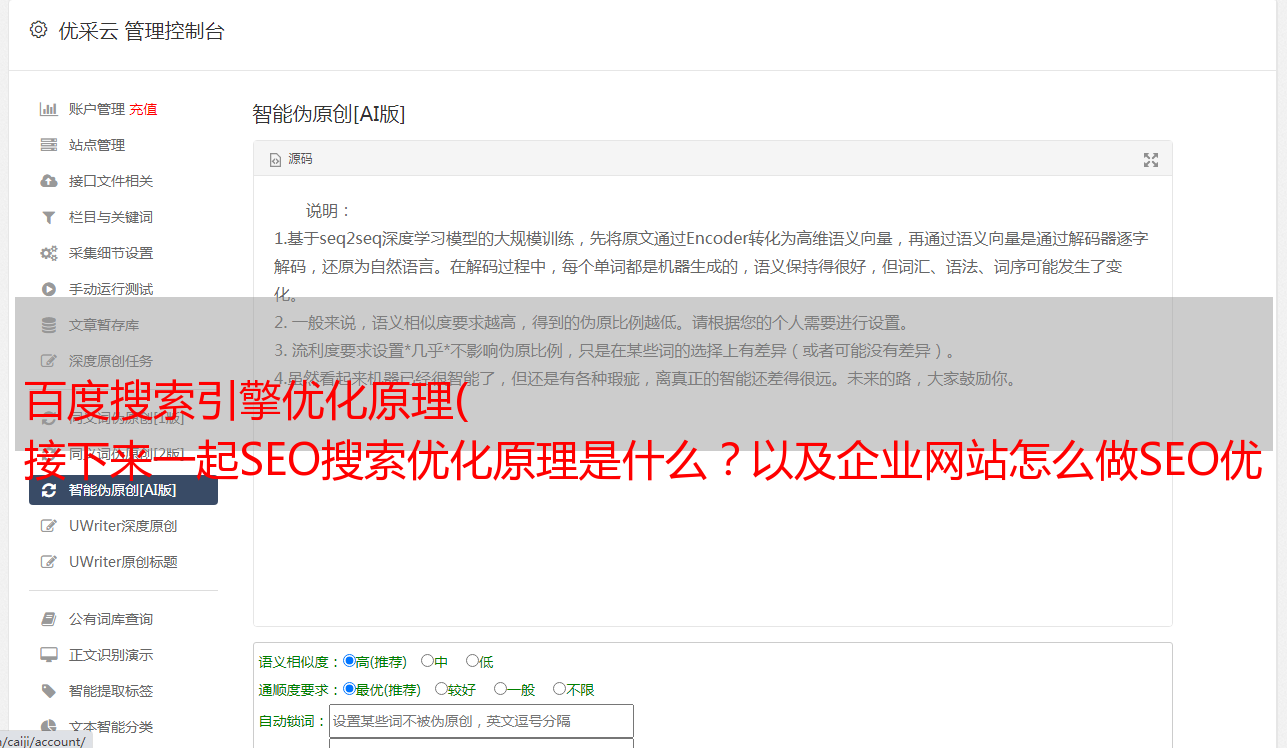
Task: Click the gear icon beside 优采云 管理控制台
Action: point(38,30)
